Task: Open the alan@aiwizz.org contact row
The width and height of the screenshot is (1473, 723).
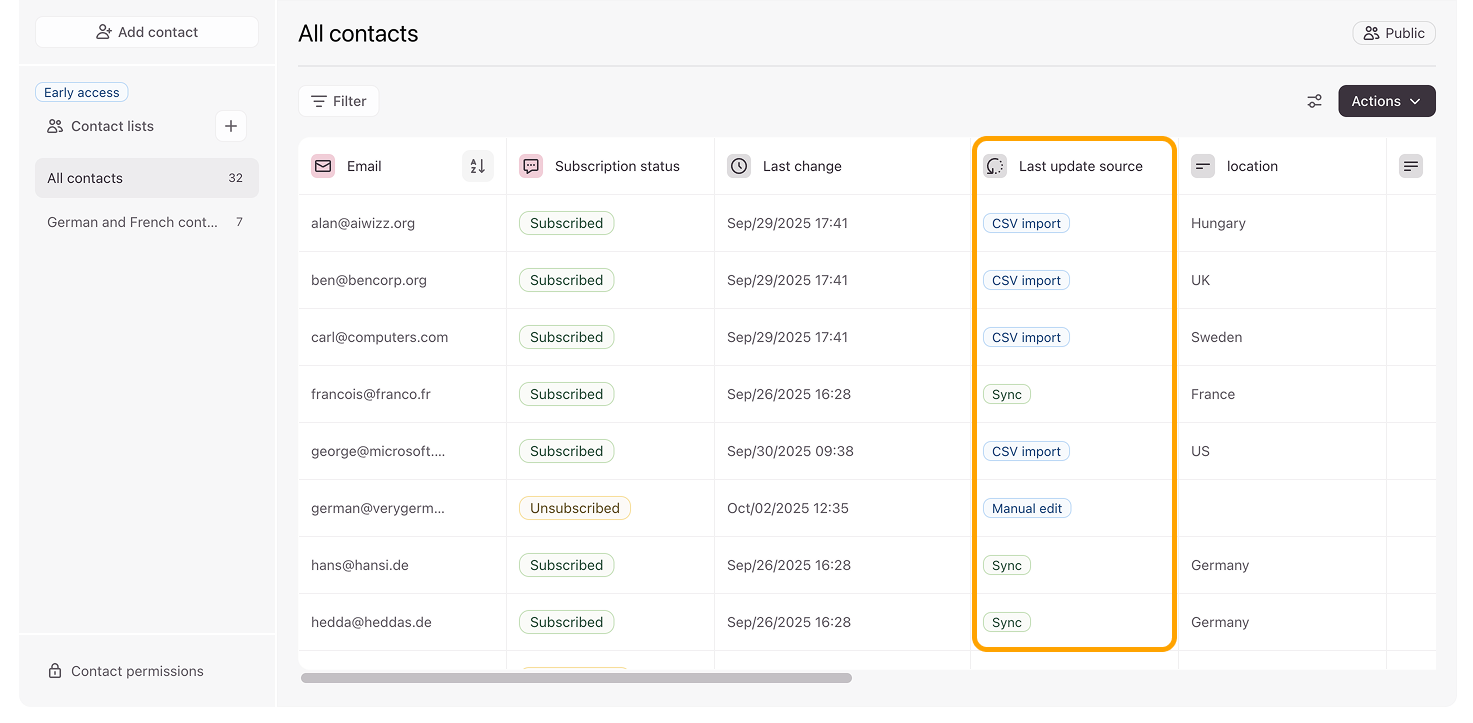Action: (x=363, y=223)
